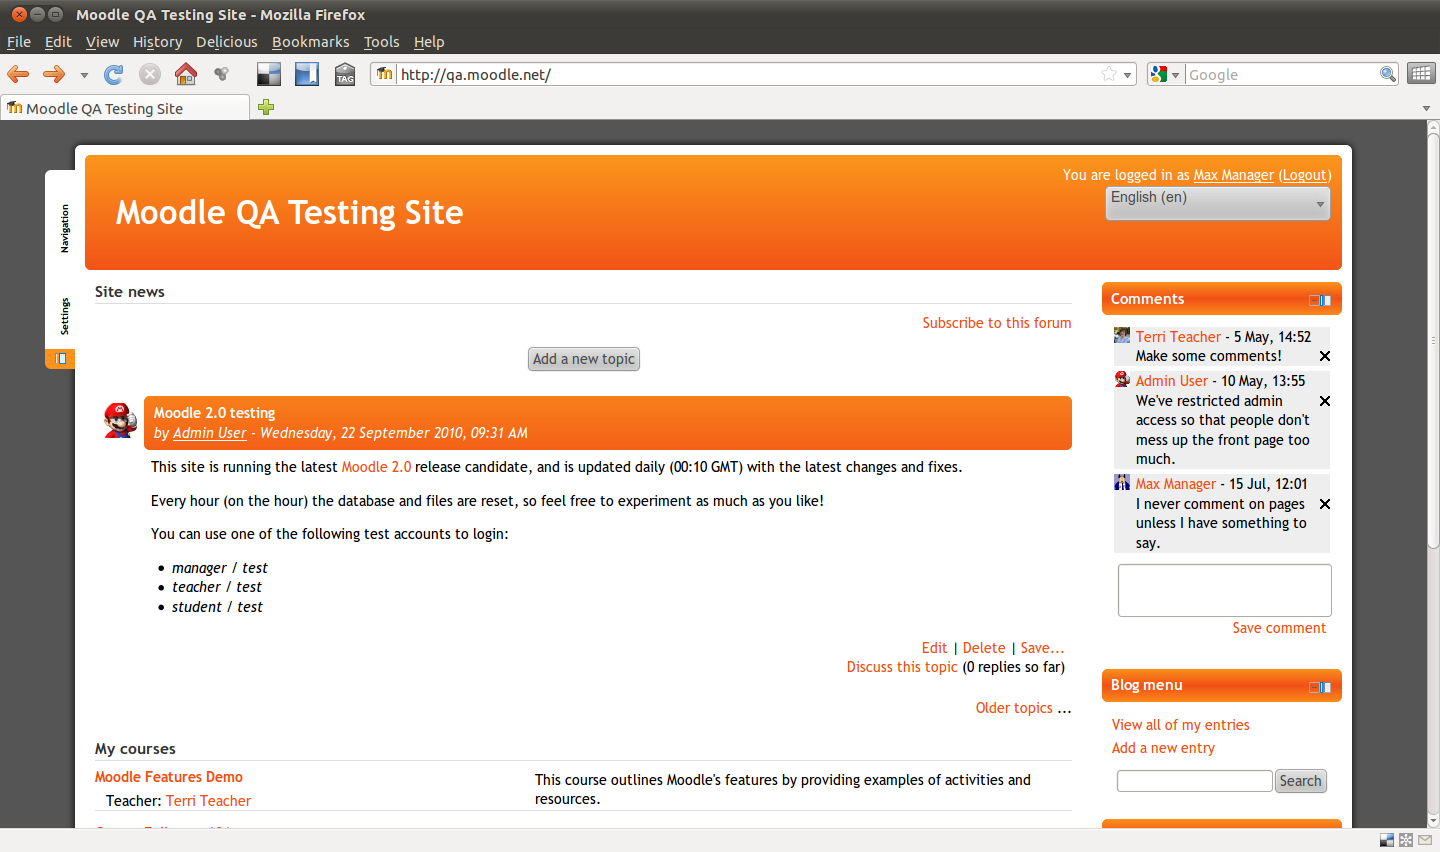Delete Terri Teacher's comment
This screenshot has height=852, width=1440.
(x=1324, y=356)
